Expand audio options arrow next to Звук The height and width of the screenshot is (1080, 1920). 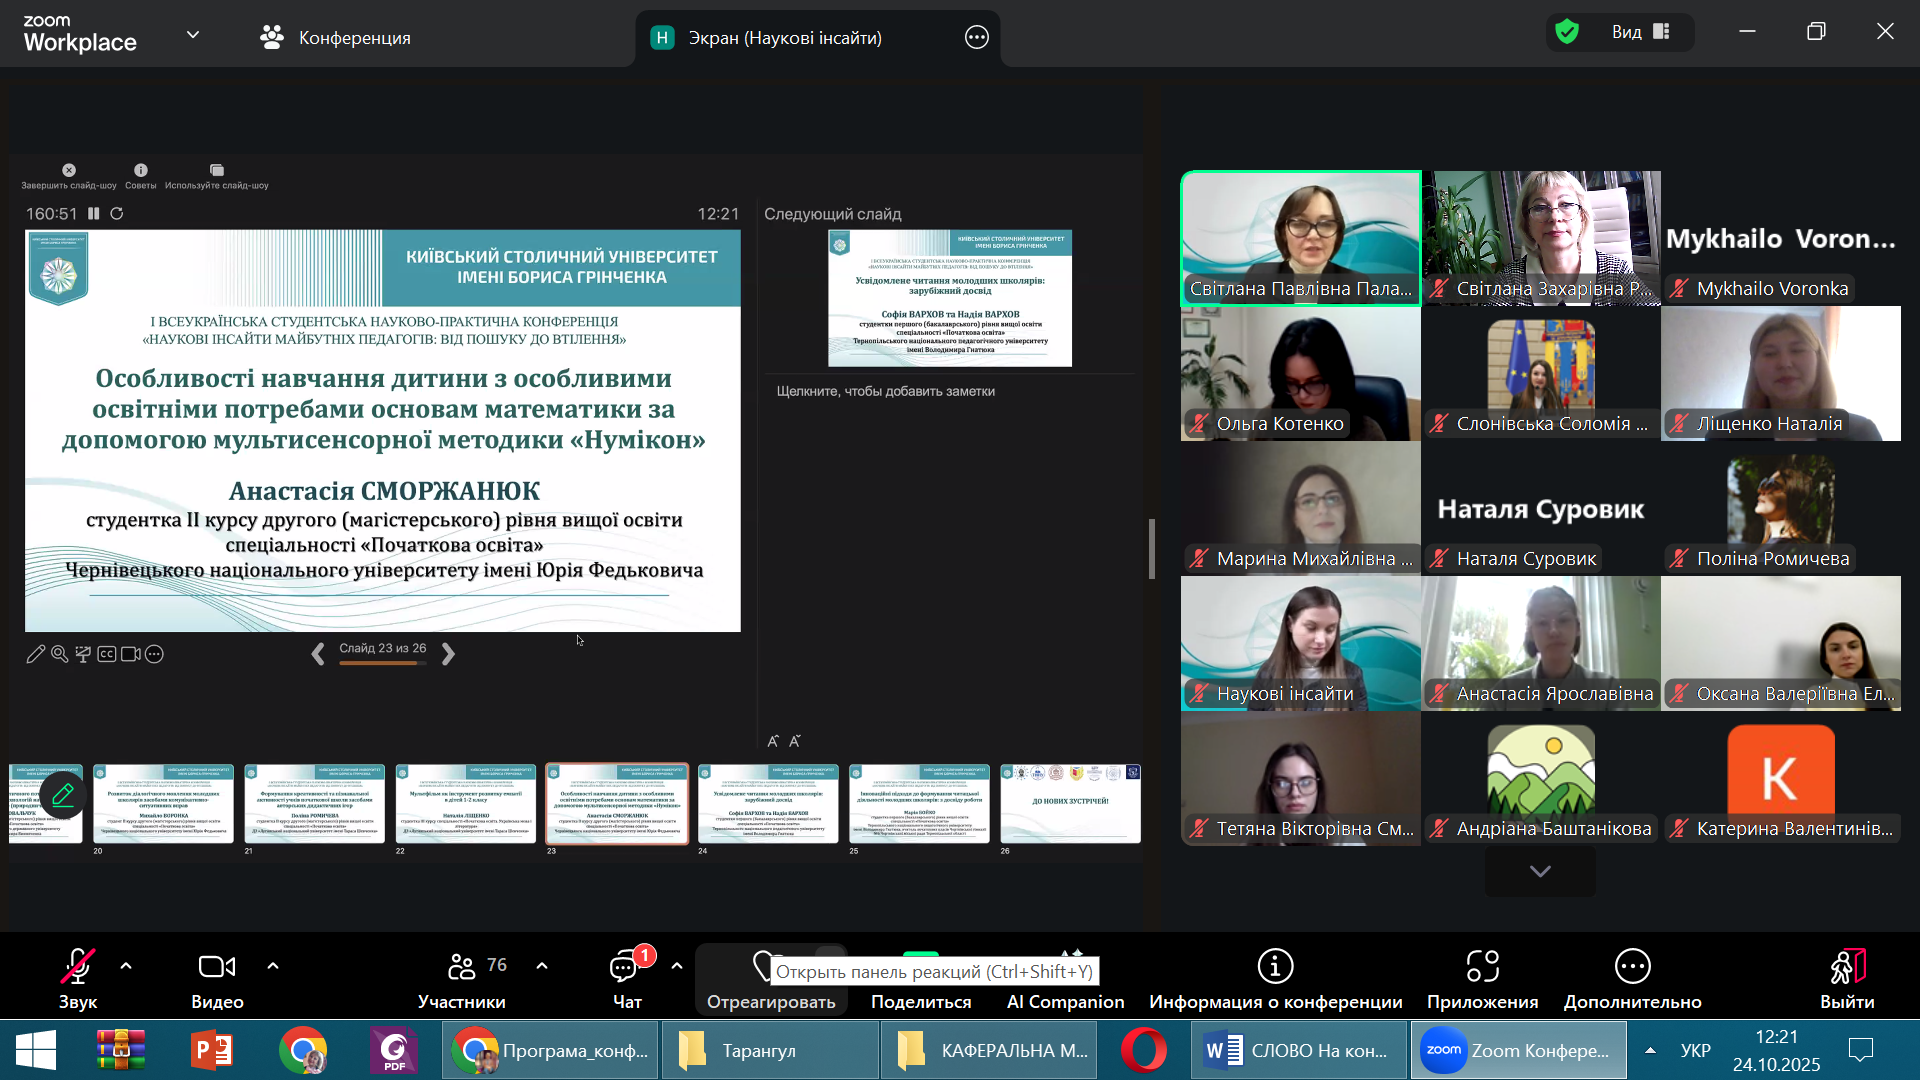click(126, 966)
